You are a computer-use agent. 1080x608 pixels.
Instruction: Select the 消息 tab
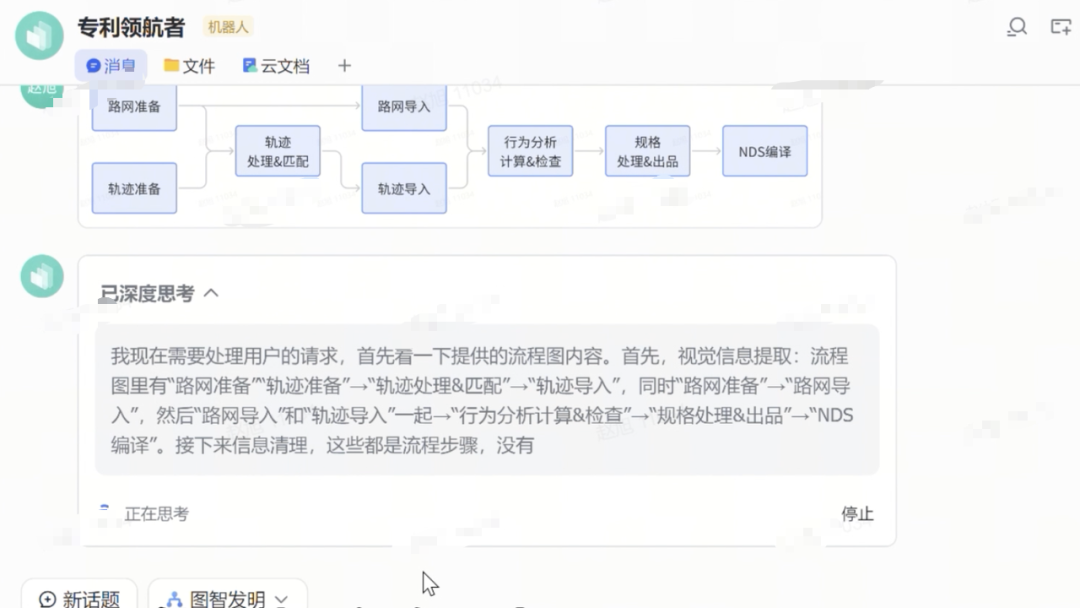[x=110, y=66]
